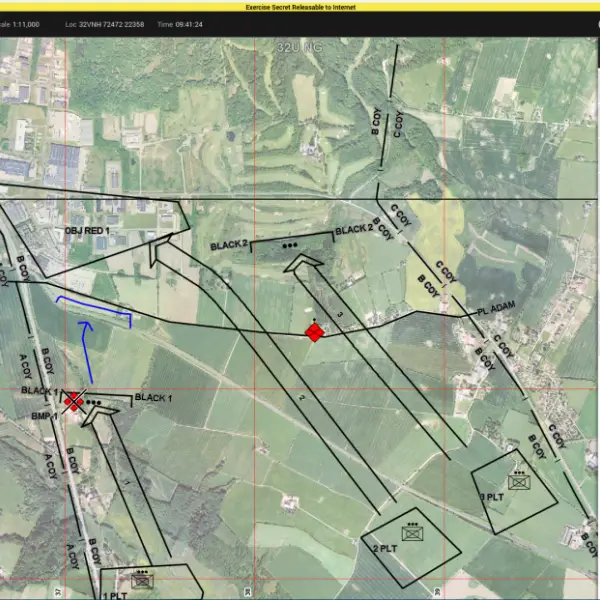This screenshot has width=600, height=600.
Task: Select the red hostile diamond on PL ADAM
Action: tap(314, 332)
